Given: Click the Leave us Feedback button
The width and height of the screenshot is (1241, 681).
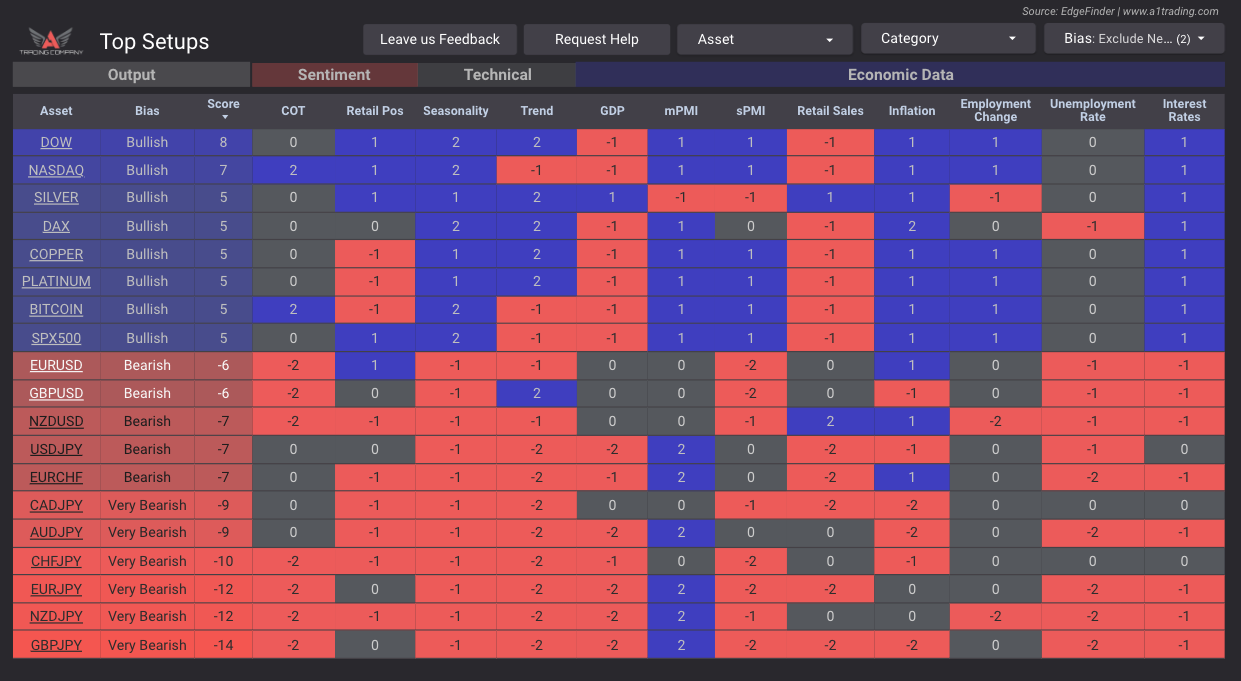Looking at the screenshot, I should pyautogui.click(x=440, y=40).
